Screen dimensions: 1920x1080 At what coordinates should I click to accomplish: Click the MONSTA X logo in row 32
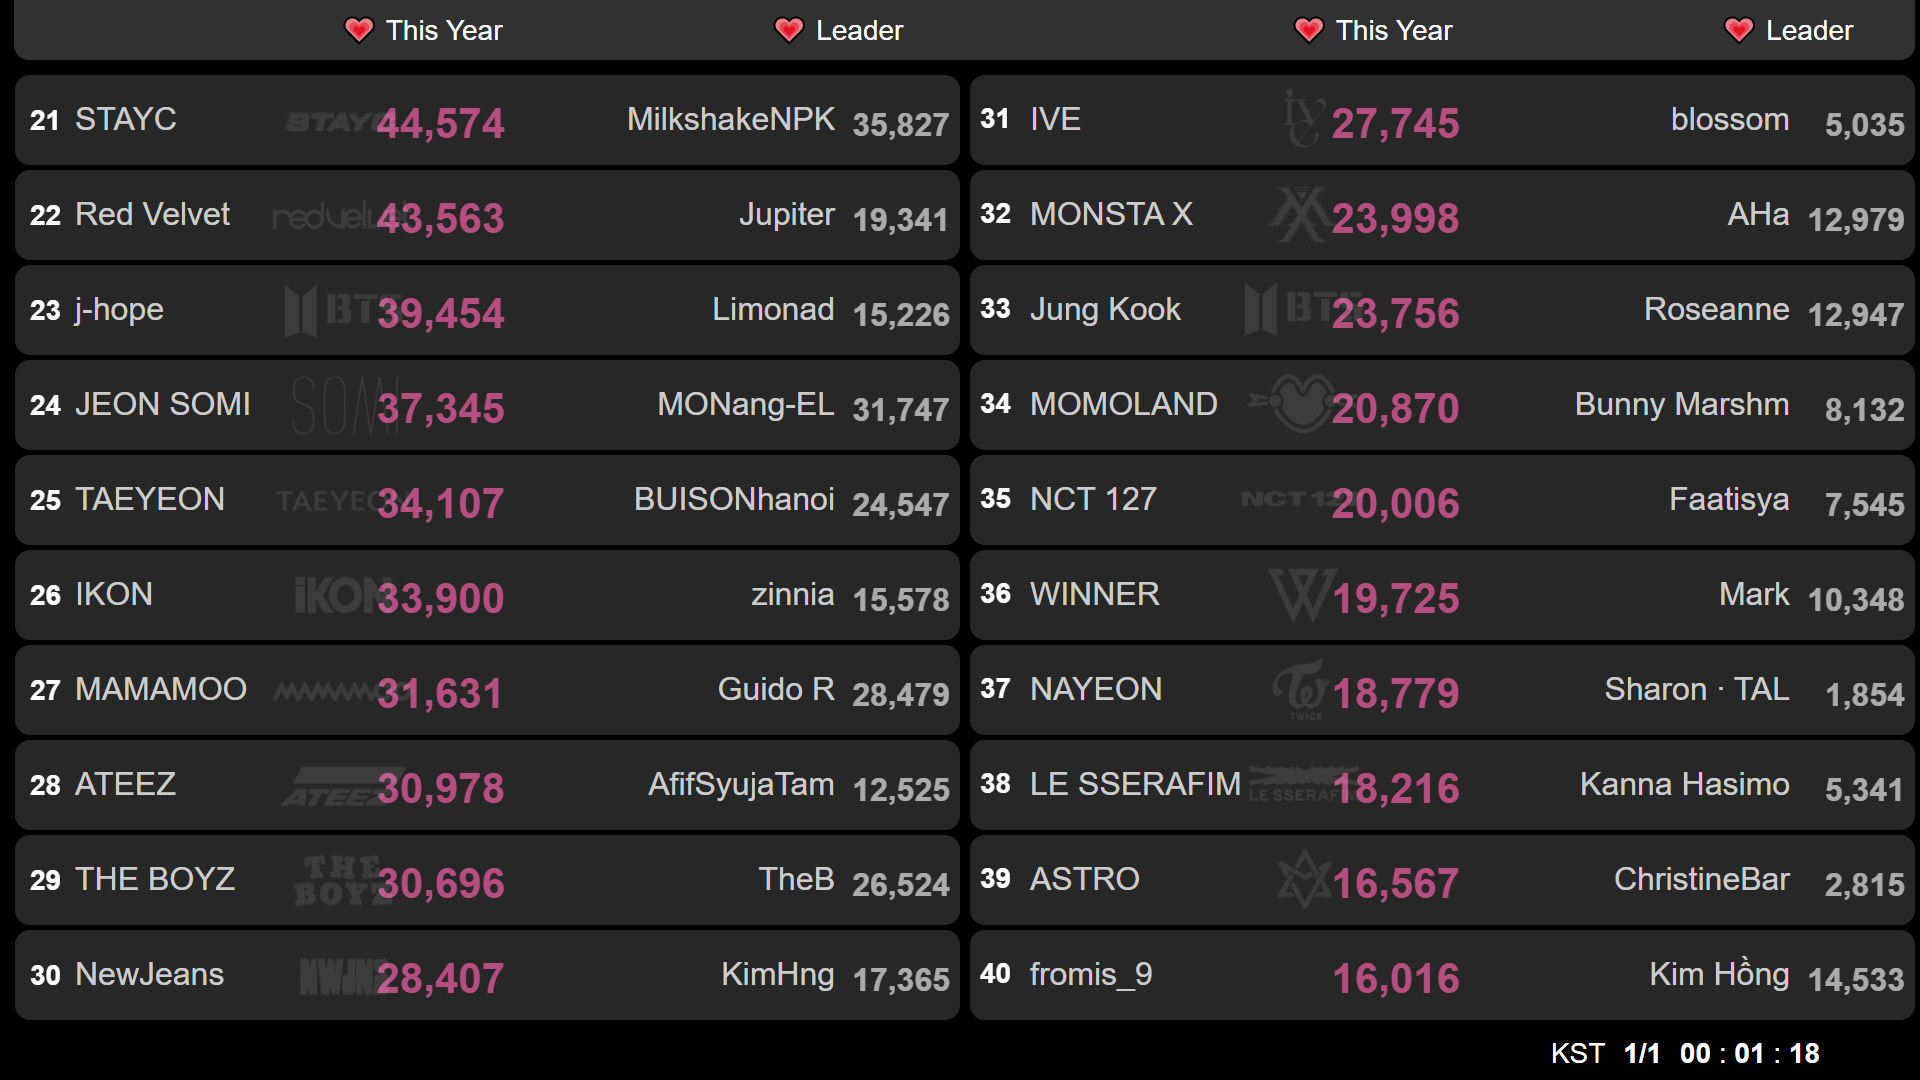[1300, 214]
